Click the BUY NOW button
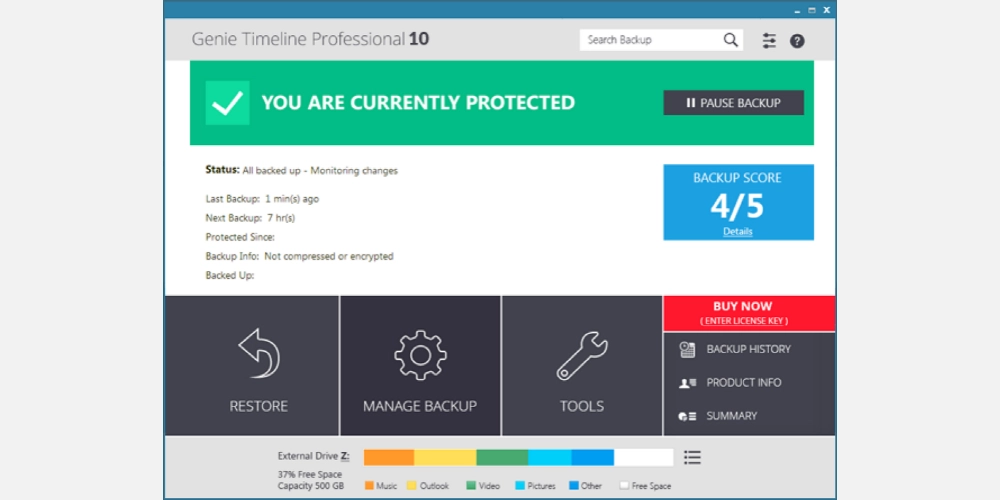The width and height of the screenshot is (1000, 500). click(x=749, y=313)
